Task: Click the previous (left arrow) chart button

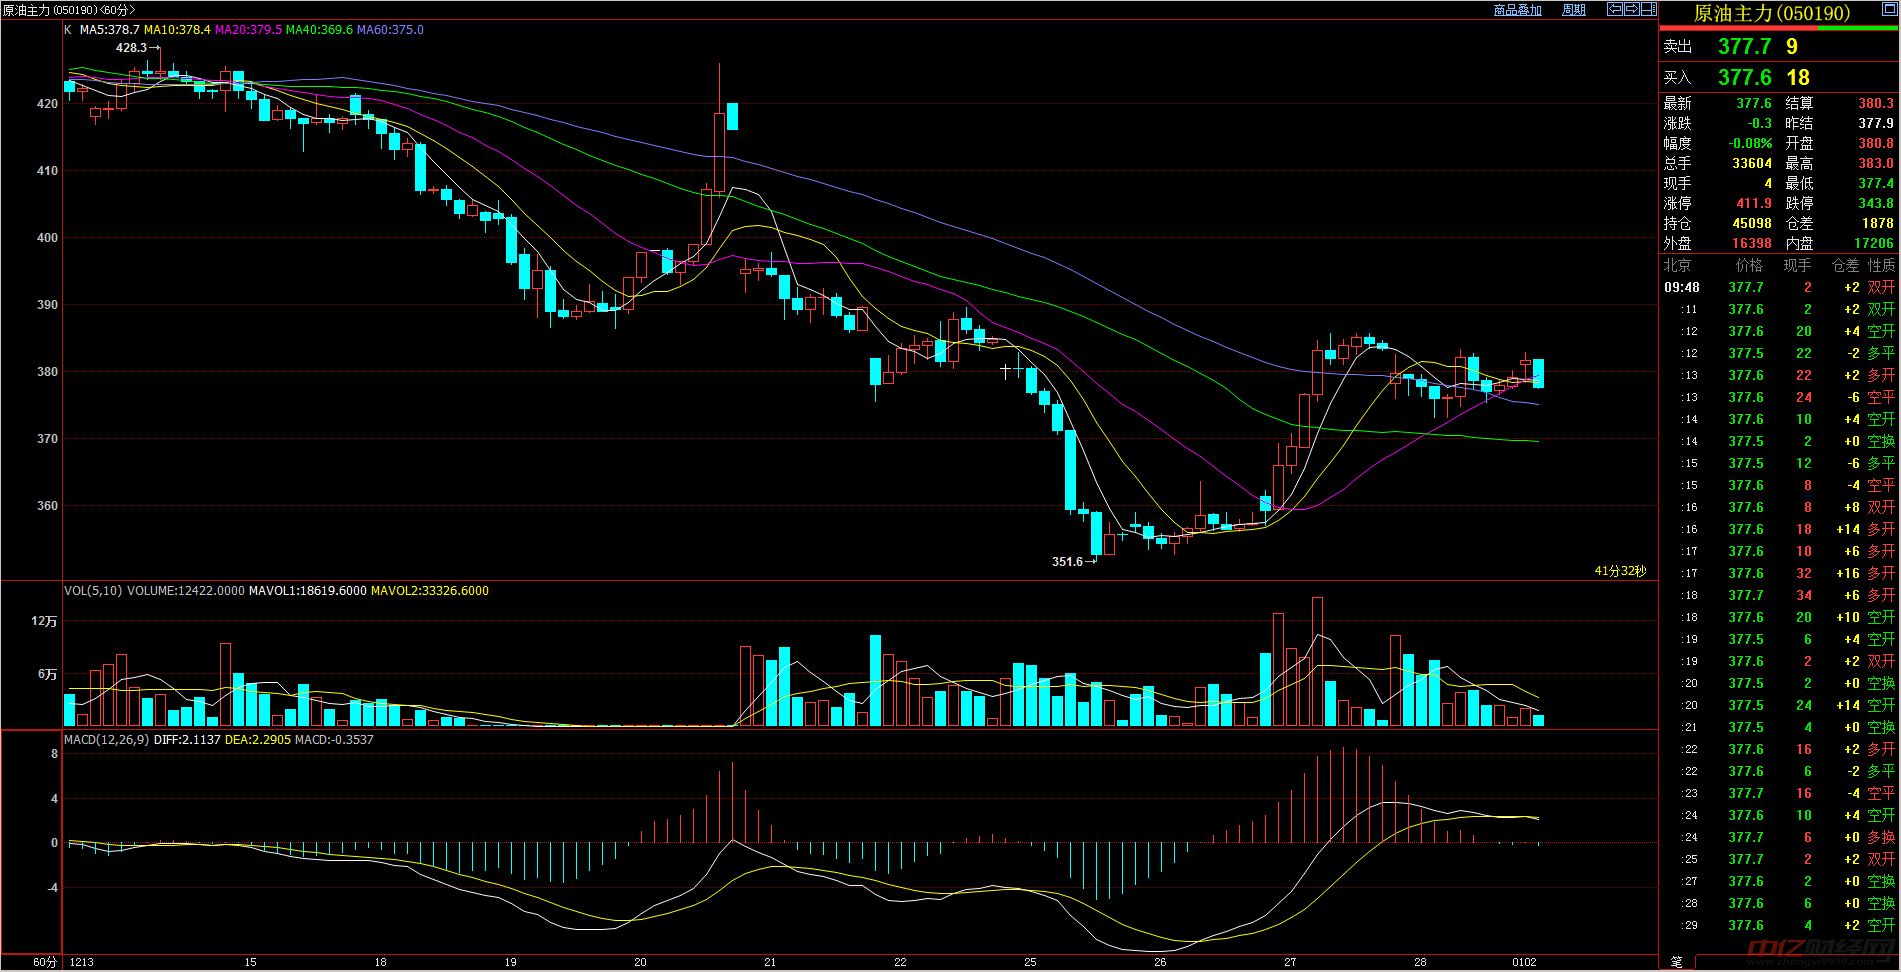Action: pos(1614,9)
